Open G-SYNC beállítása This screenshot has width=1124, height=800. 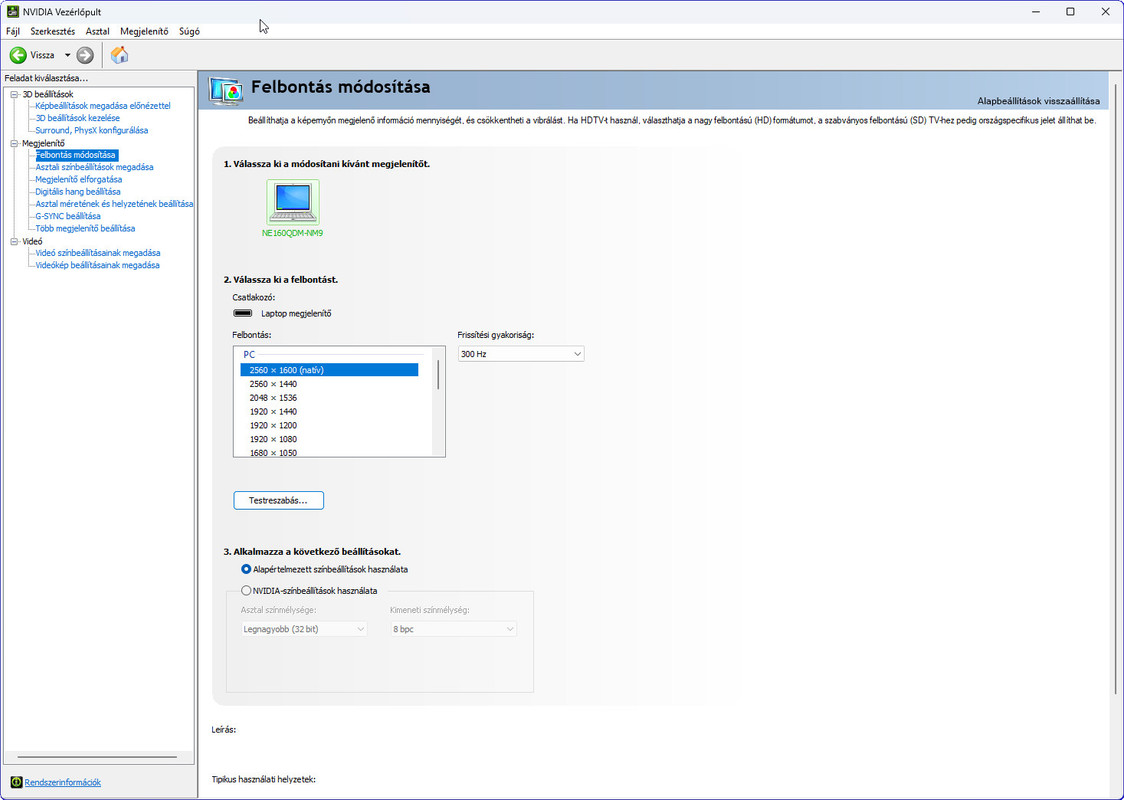click(68, 216)
